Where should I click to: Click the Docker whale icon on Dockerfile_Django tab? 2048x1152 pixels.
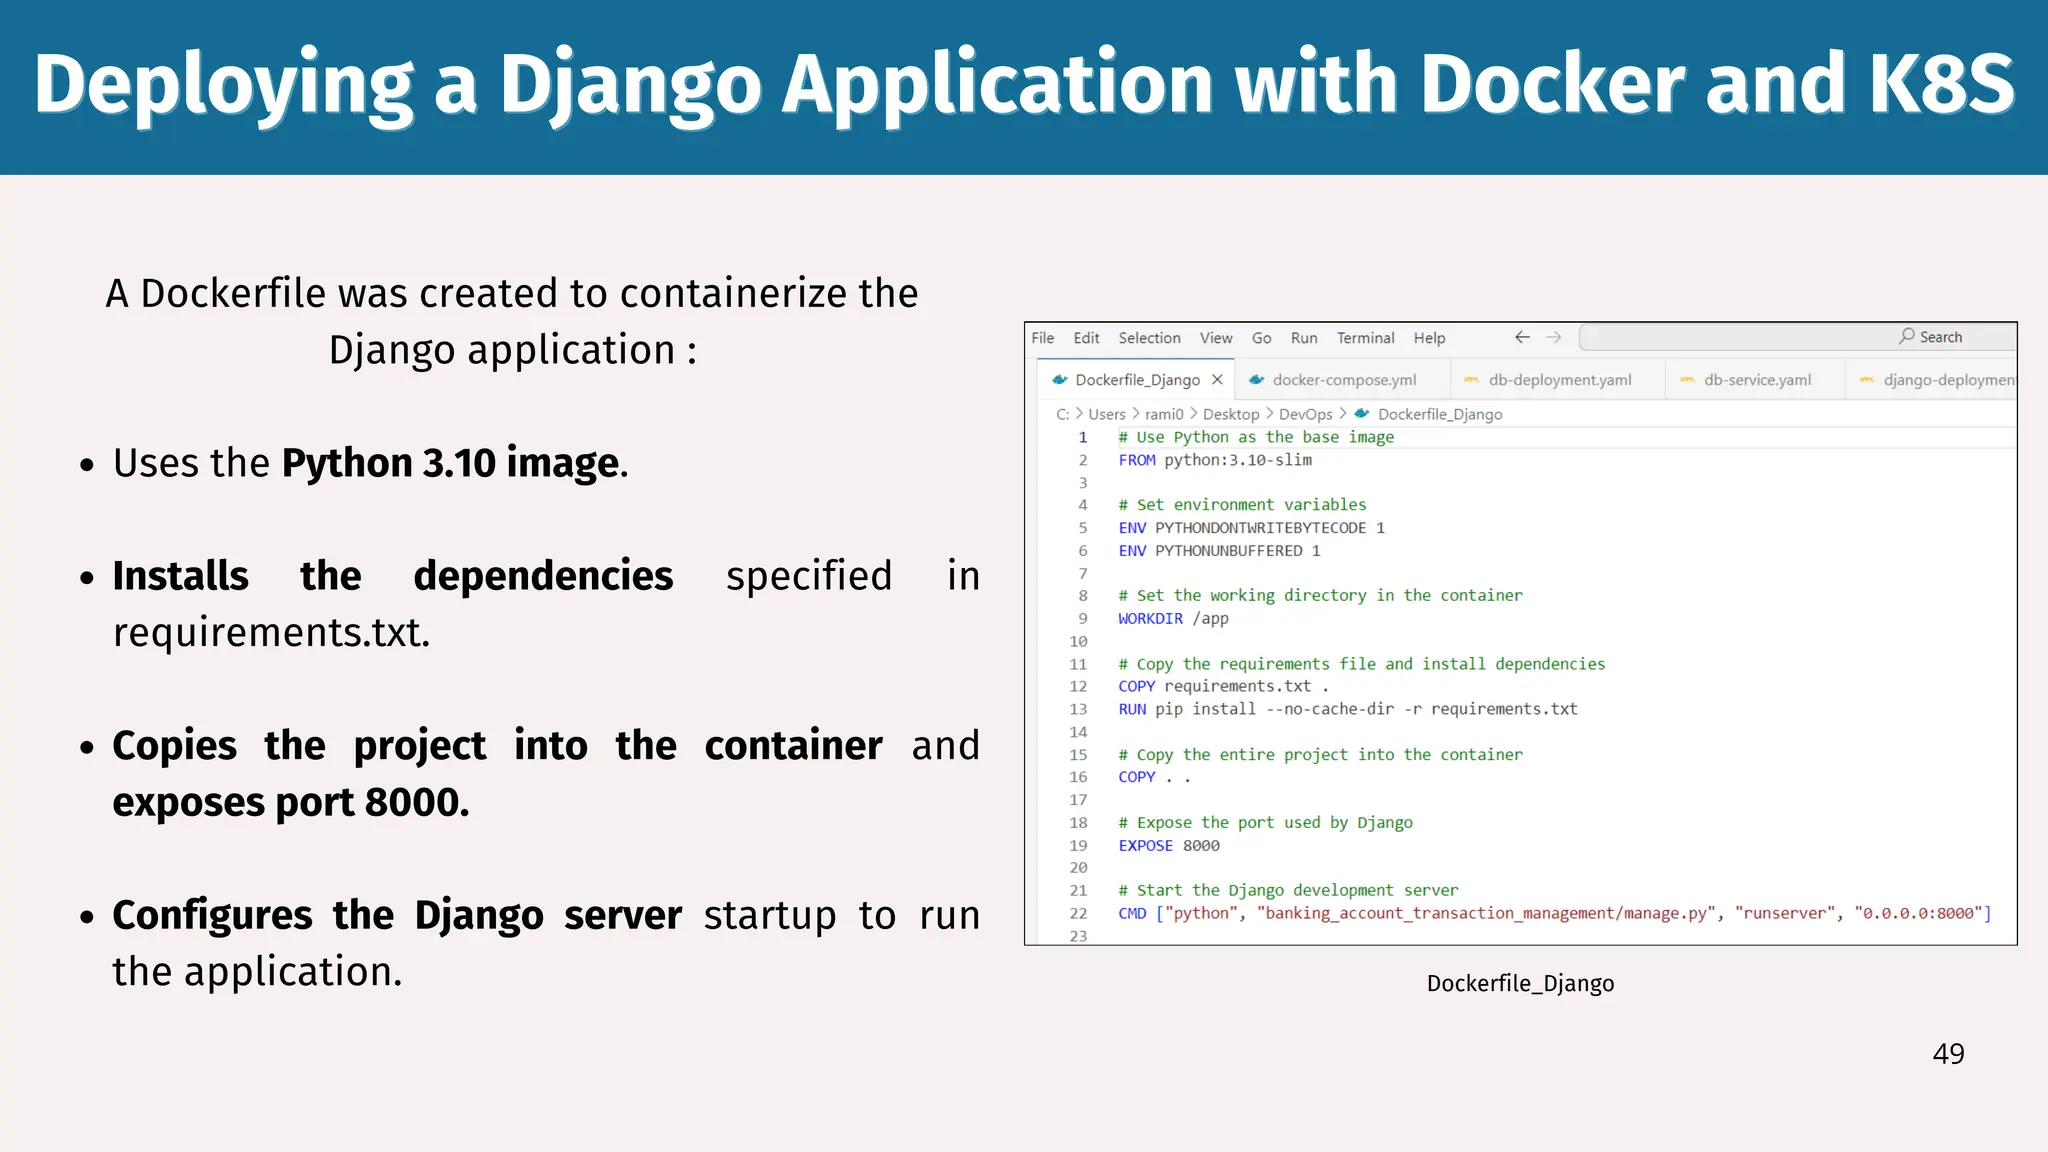click(x=1059, y=380)
